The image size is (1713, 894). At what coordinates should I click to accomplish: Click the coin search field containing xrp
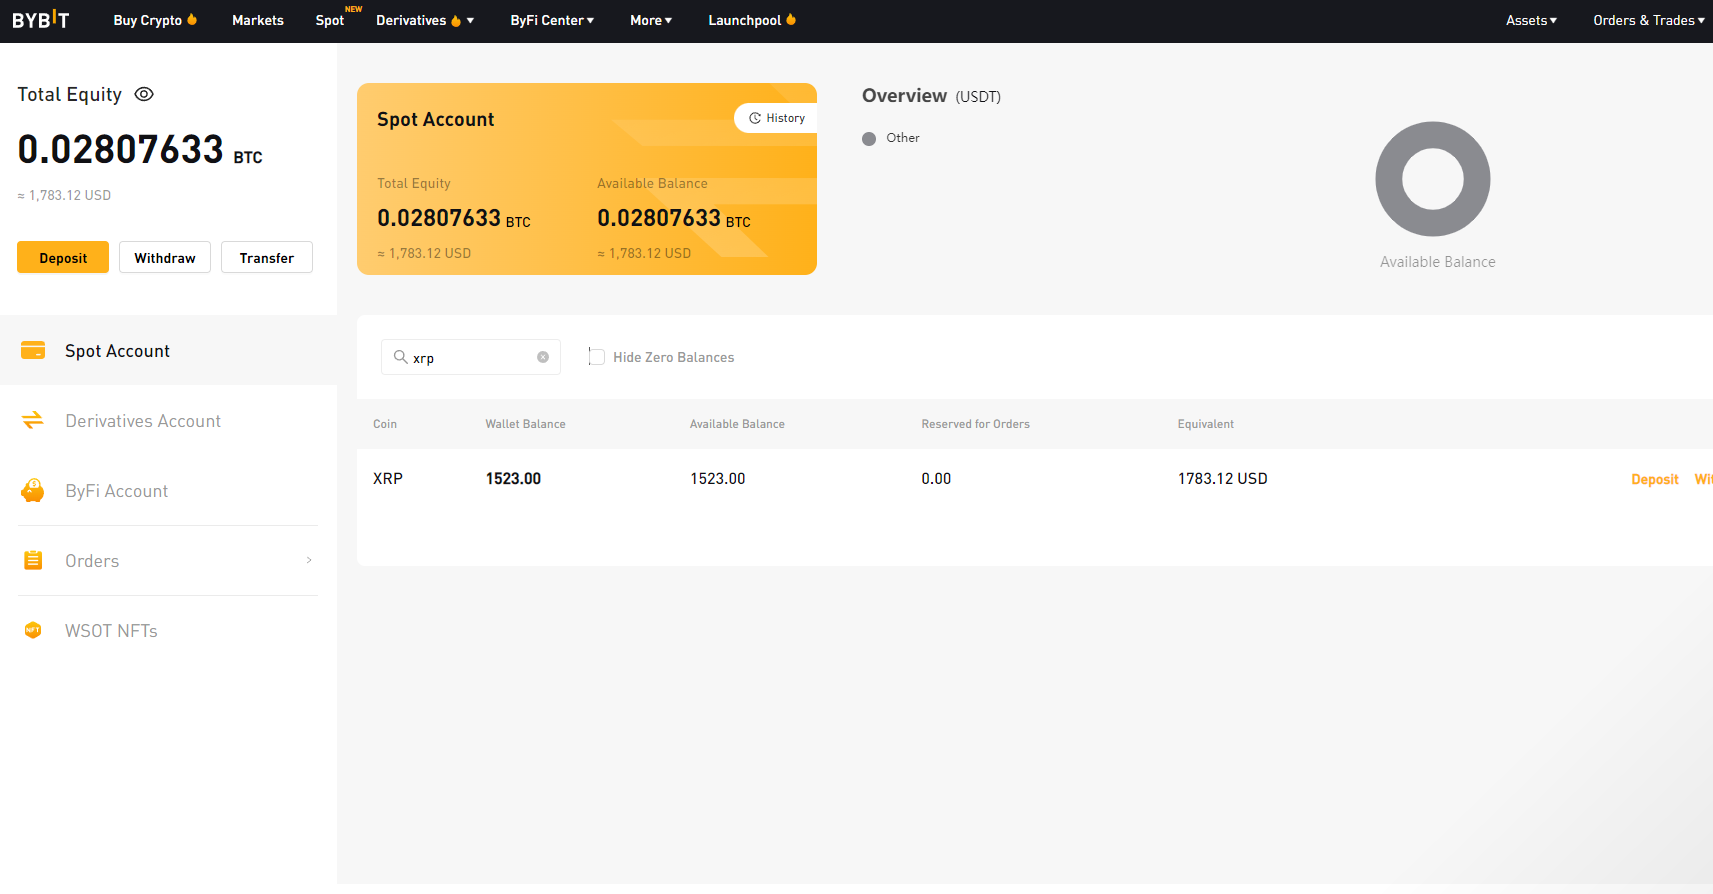(471, 357)
